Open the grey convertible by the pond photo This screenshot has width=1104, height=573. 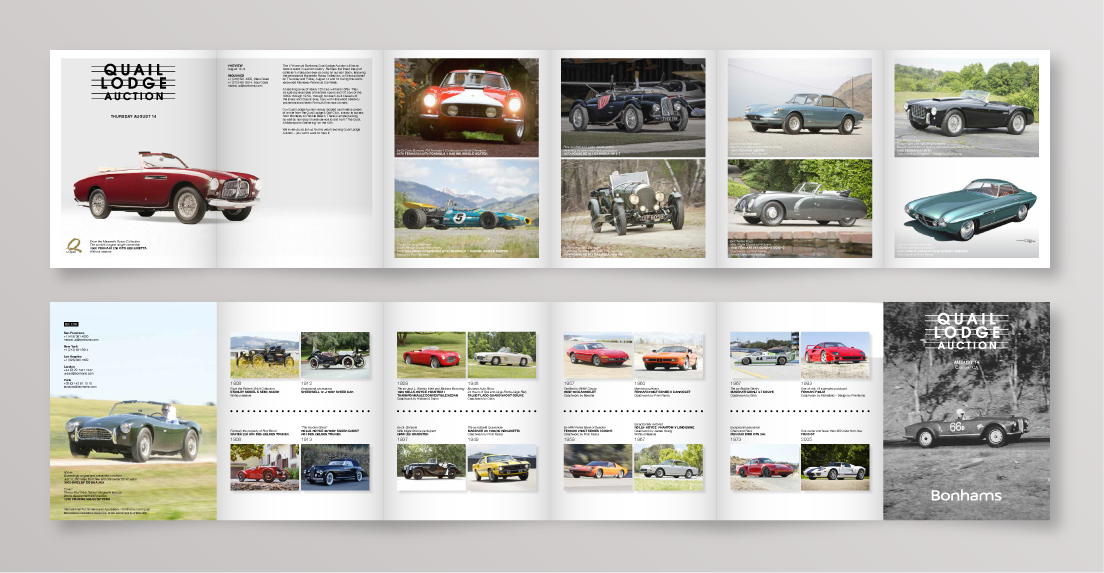(800, 208)
